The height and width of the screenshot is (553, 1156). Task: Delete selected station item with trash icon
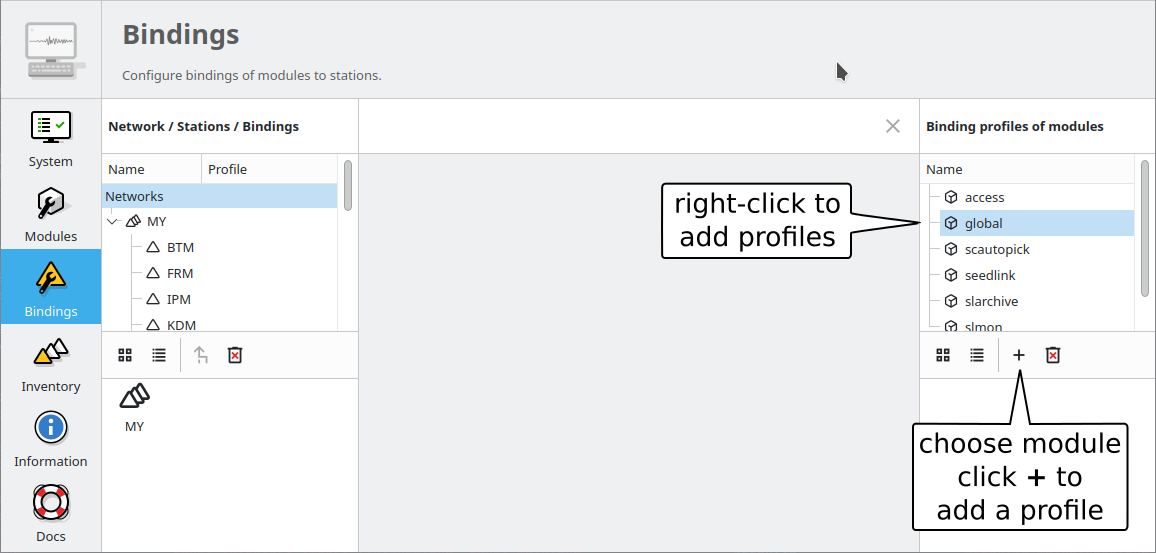pyautogui.click(x=235, y=355)
